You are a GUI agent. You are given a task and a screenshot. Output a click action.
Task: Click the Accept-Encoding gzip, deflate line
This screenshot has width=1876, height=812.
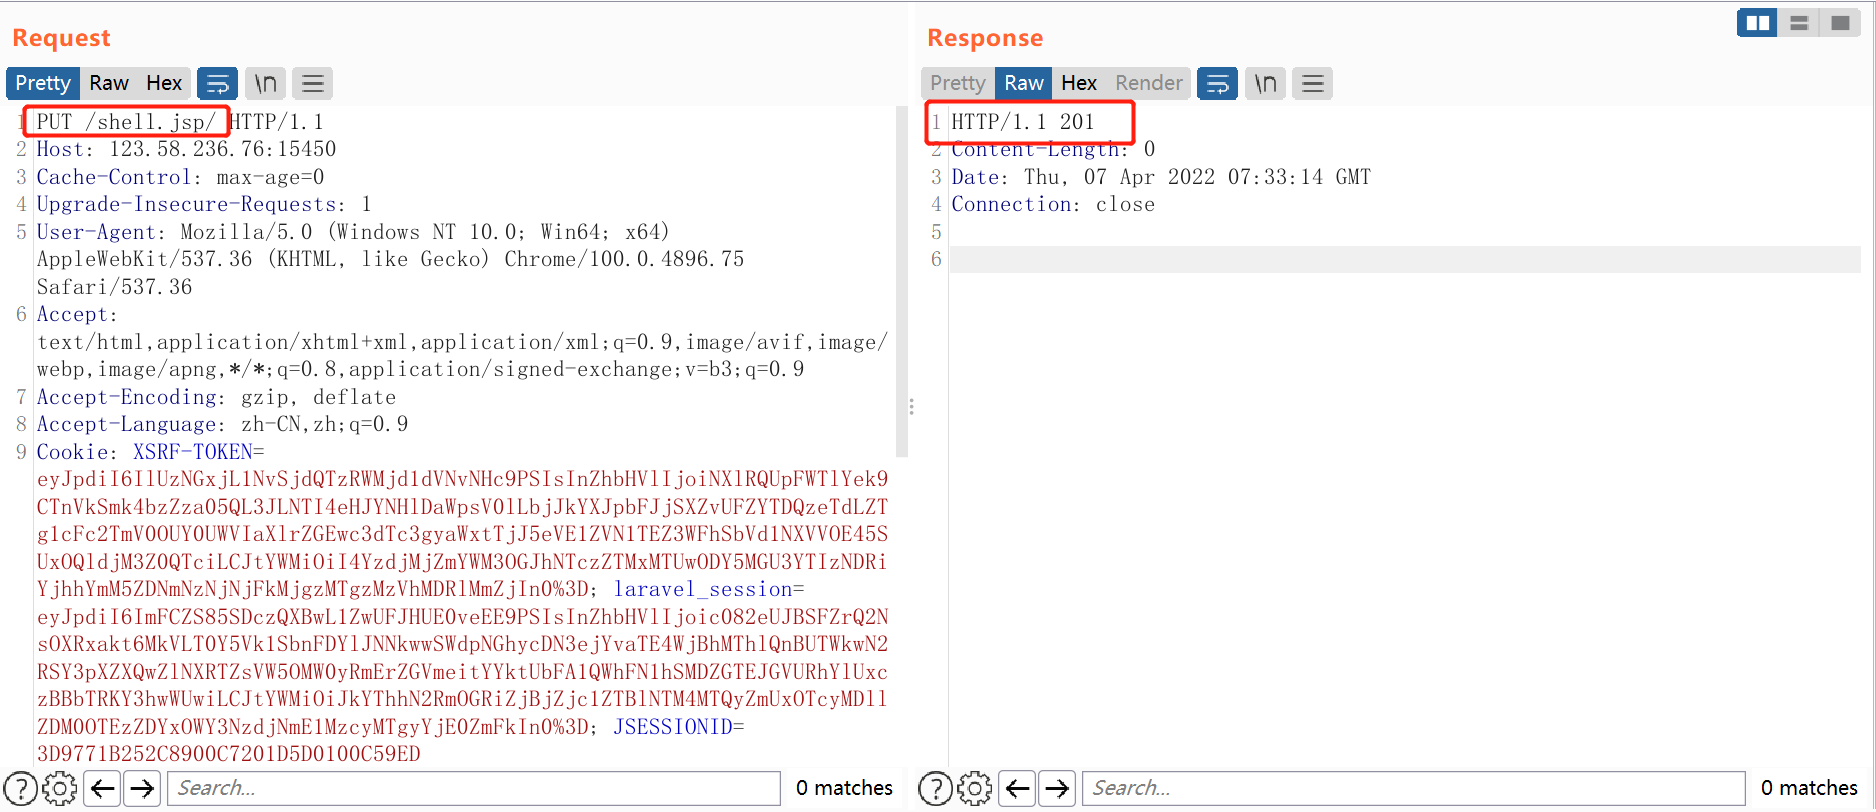pyautogui.click(x=217, y=397)
